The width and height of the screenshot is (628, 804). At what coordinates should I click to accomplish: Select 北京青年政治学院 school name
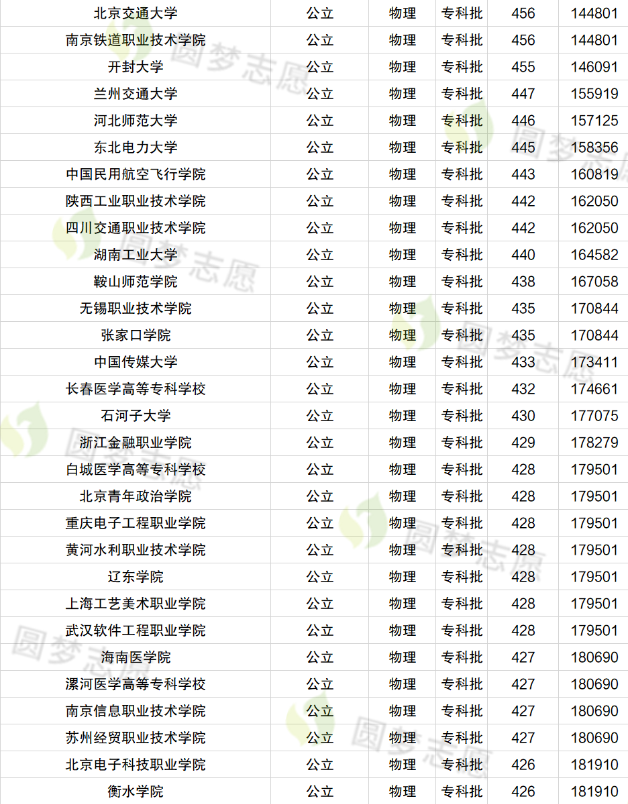point(135,496)
